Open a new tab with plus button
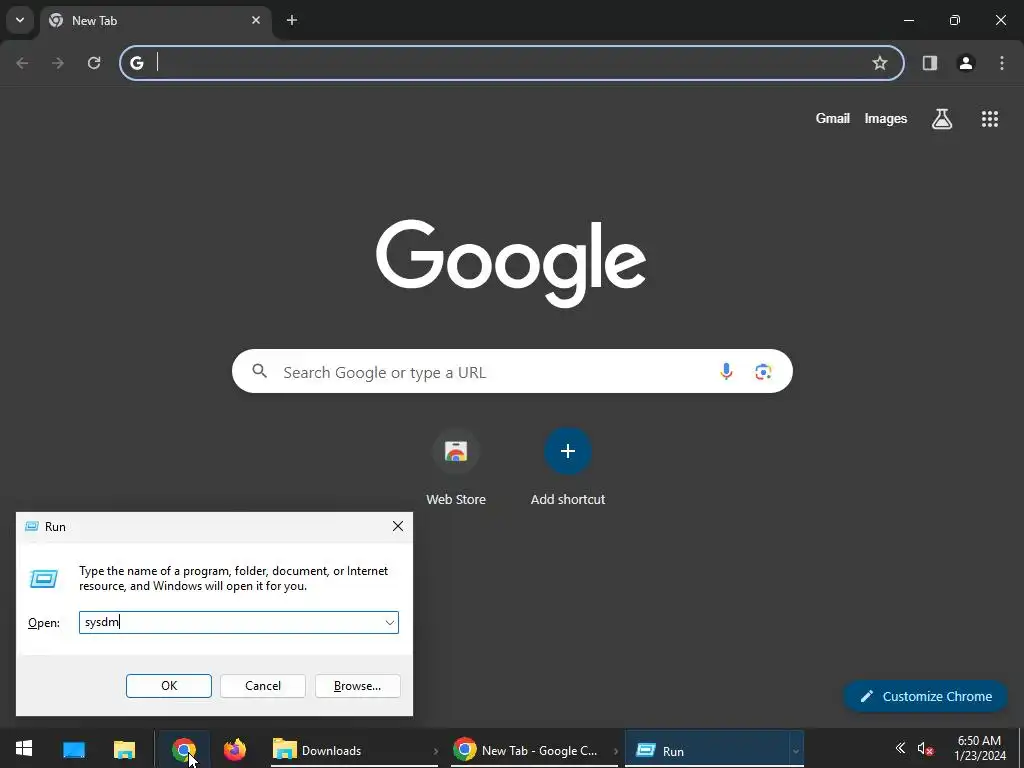 (x=292, y=20)
